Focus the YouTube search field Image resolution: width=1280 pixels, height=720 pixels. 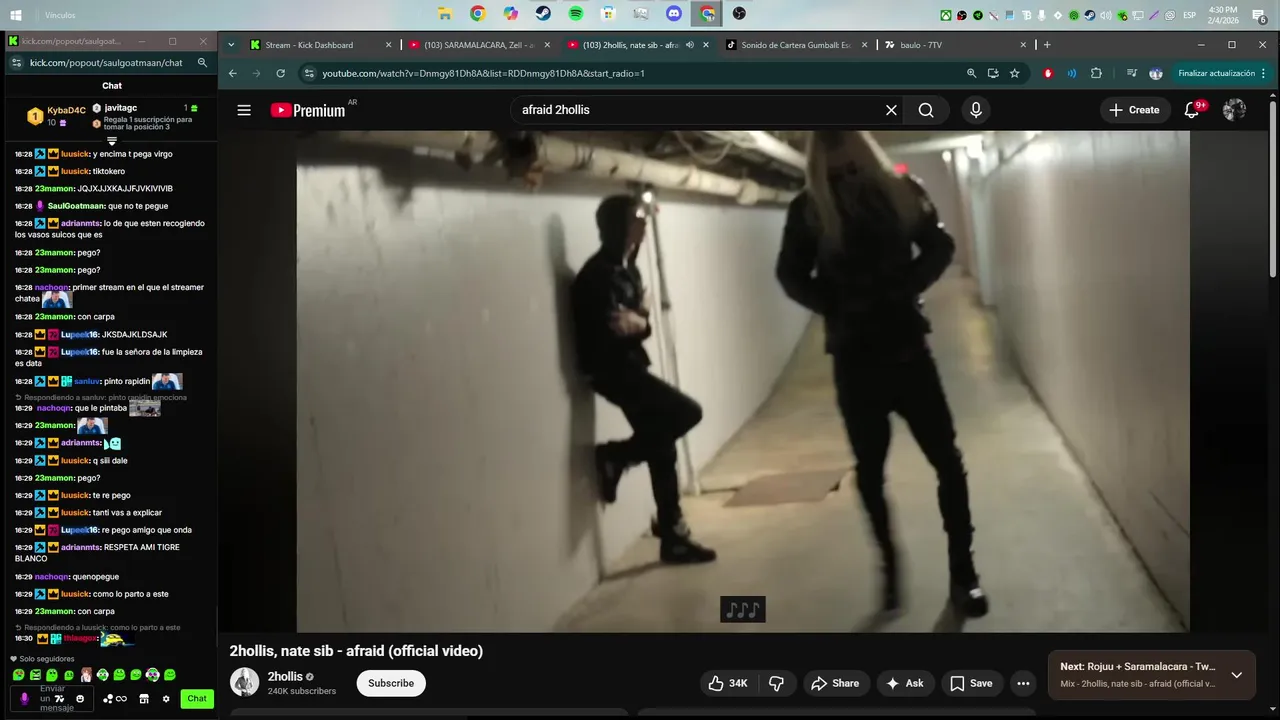click(695, 110)
